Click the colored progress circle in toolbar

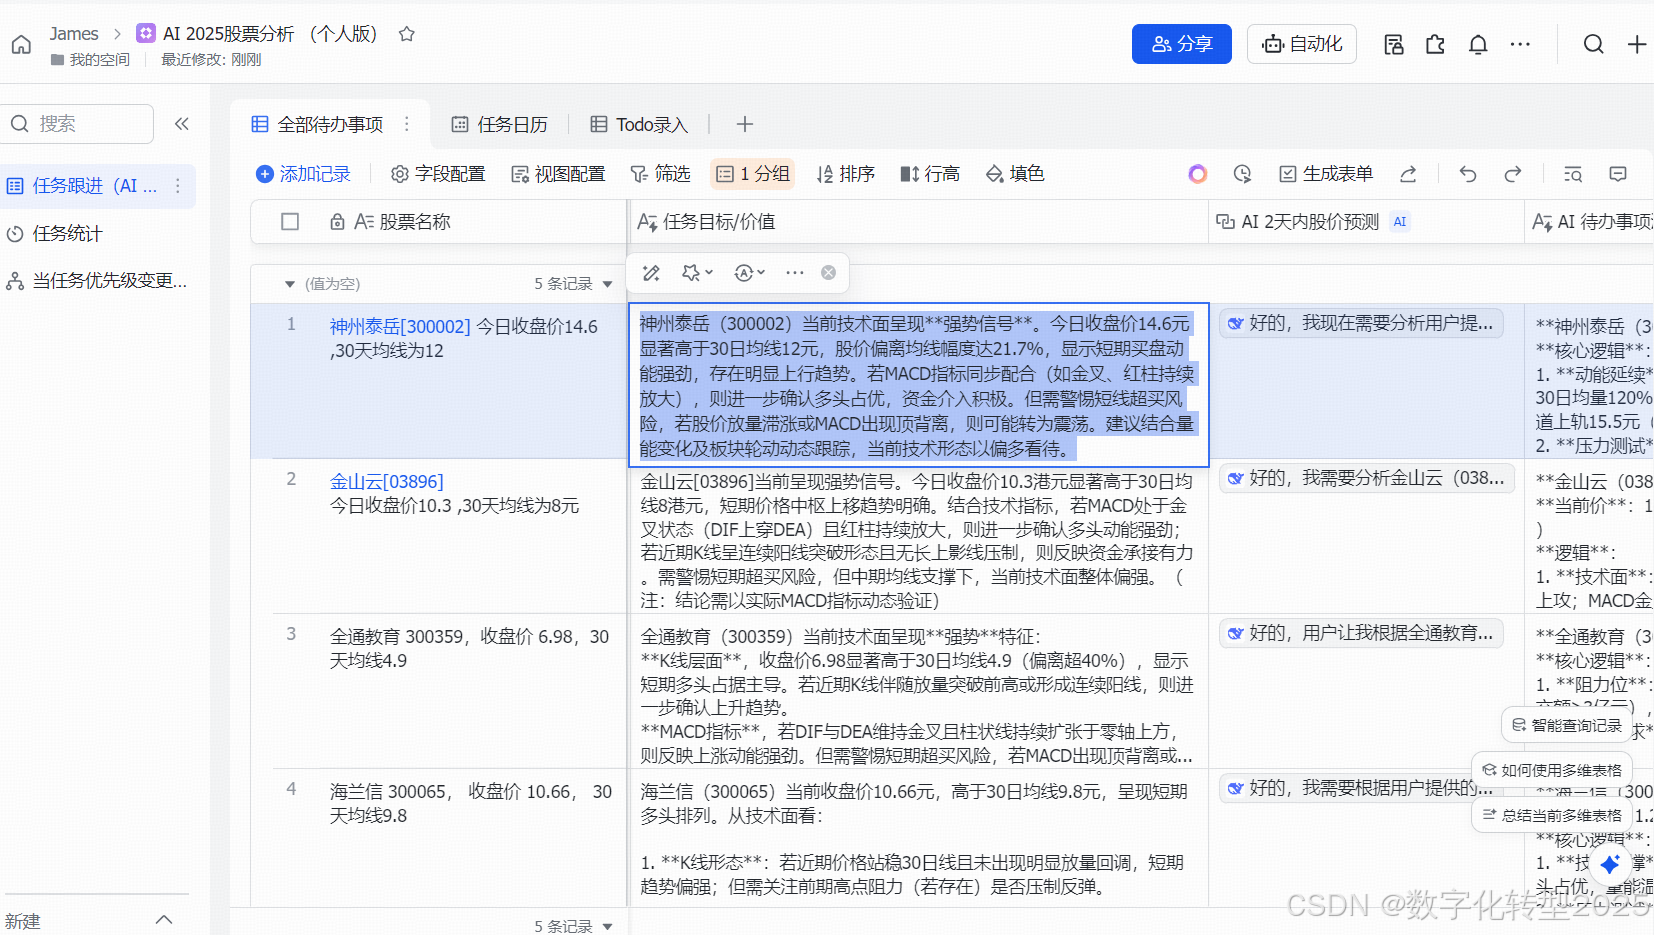tap(1197, 173)
